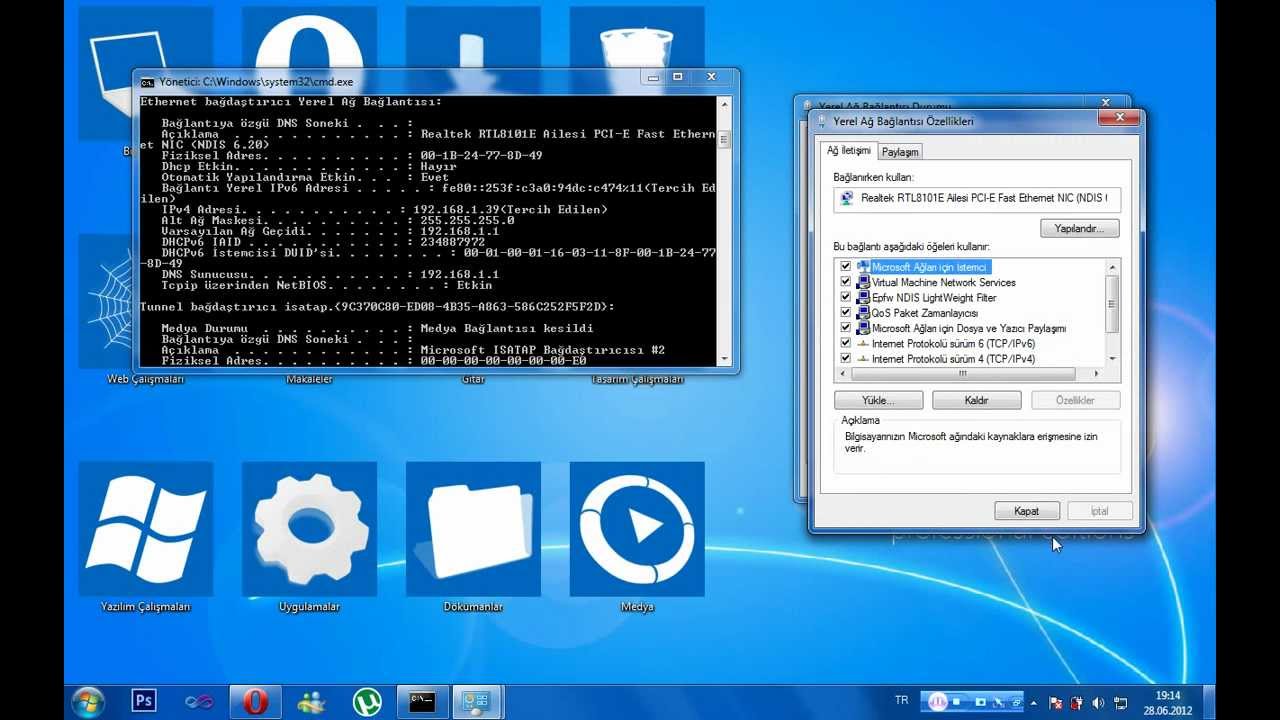Click cmd window scroll up arrow
The height and width of the screenshot is (720, 1280).
[x=724, y=103]
